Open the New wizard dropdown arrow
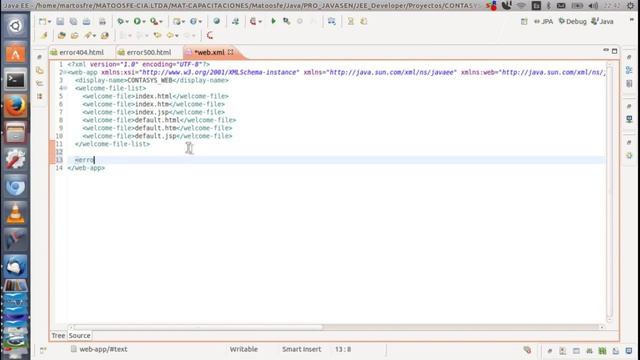 pyautogui.click(x=49, y=22)
